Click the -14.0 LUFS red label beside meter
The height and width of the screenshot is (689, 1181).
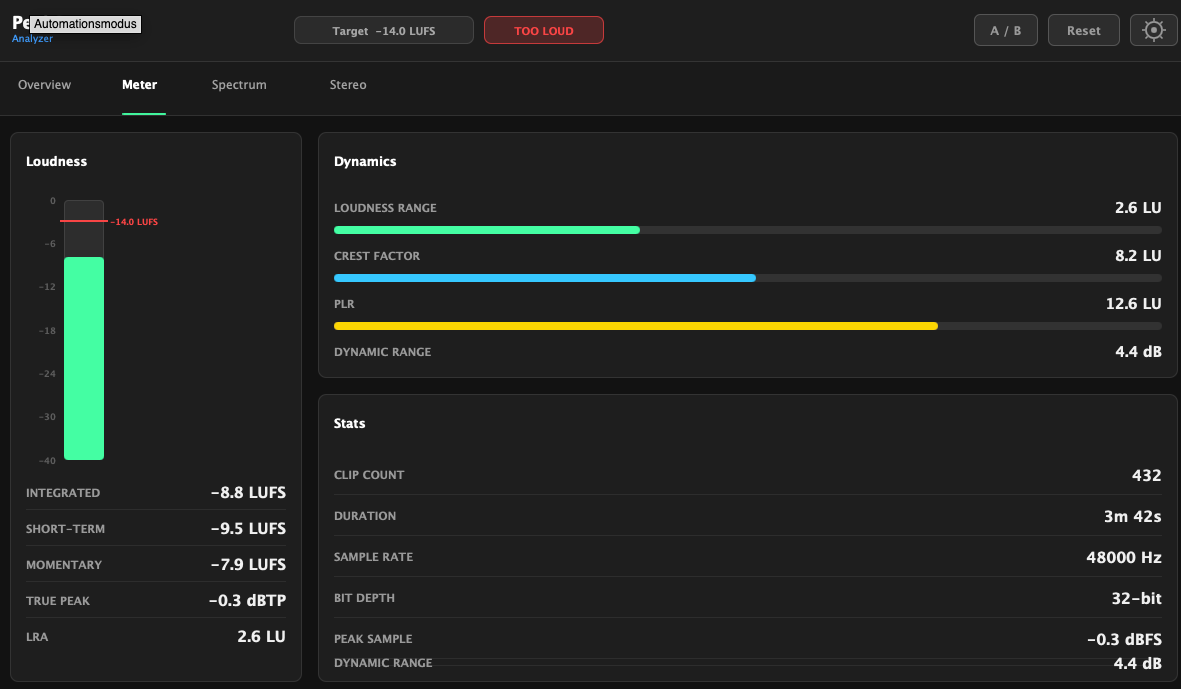click(134, 222)
